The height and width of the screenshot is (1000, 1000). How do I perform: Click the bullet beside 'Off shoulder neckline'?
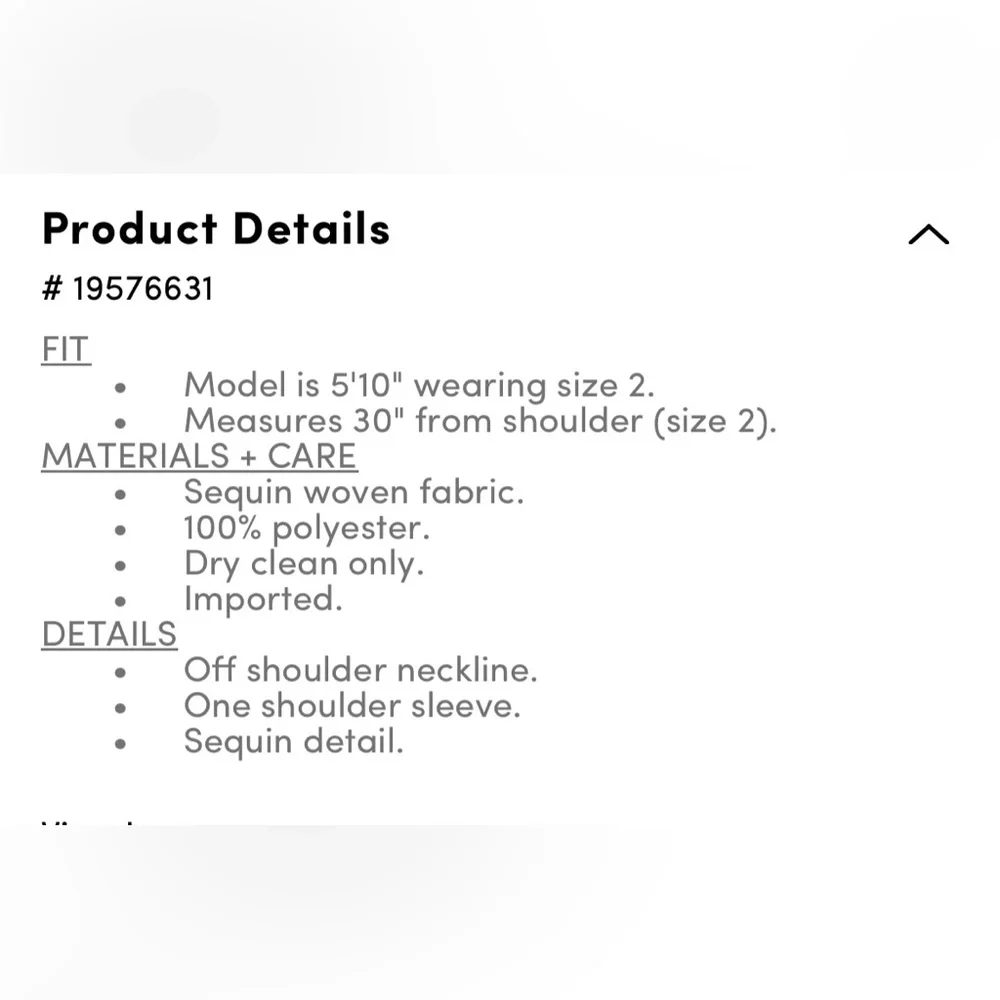(121, 671)
